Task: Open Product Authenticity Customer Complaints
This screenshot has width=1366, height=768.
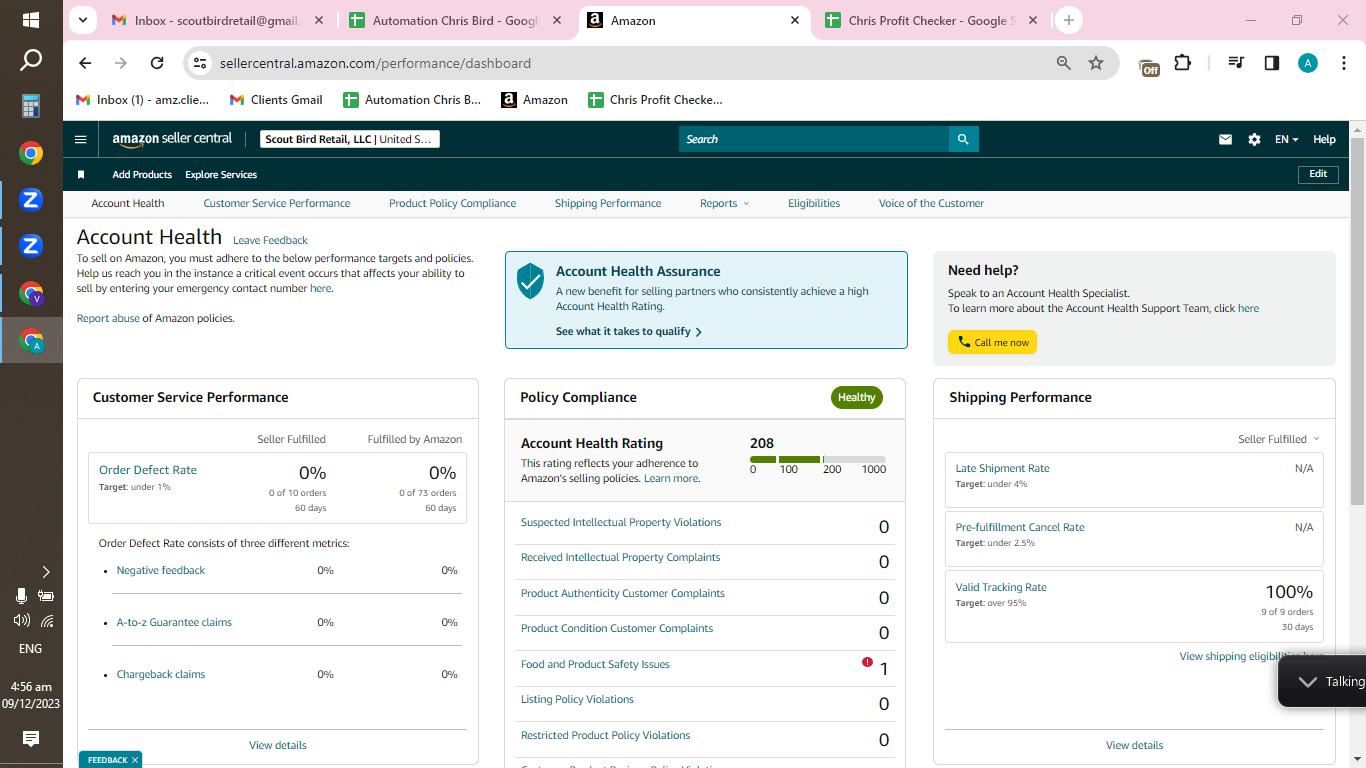Action: pos(623,593)
